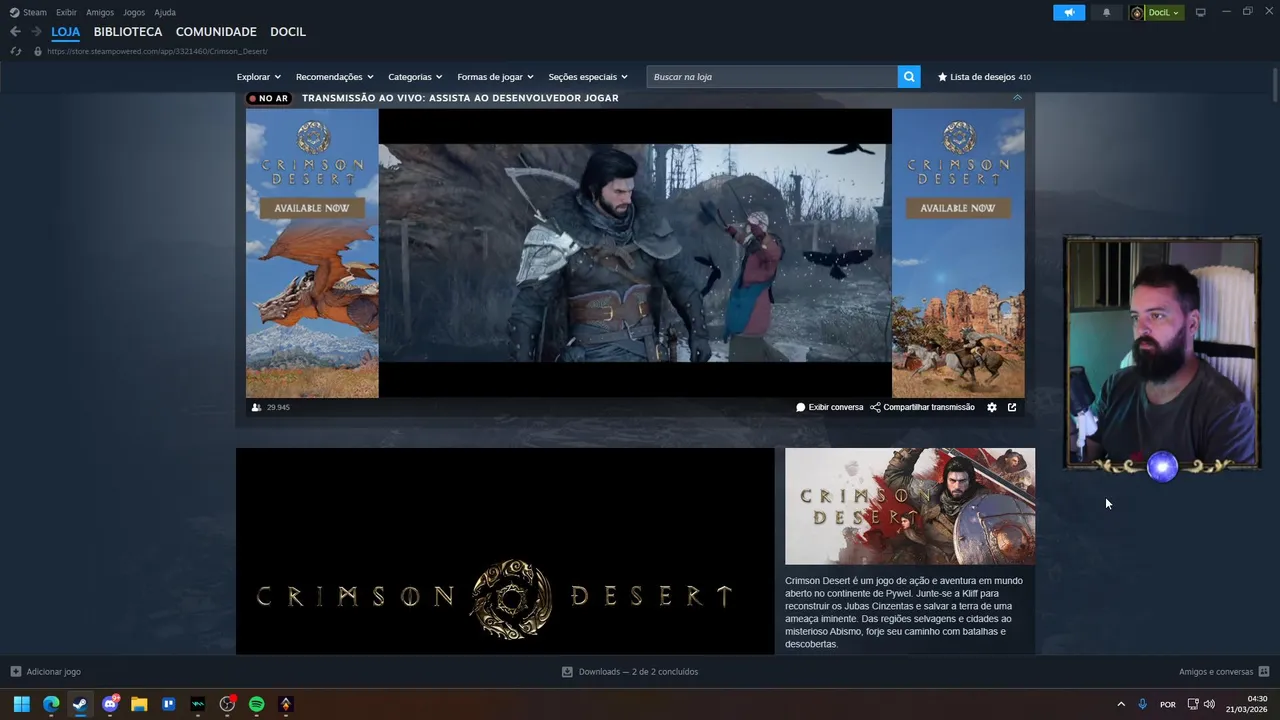
Task: Click the page vertical scrollbar
Action: [x=1275, y=84]
